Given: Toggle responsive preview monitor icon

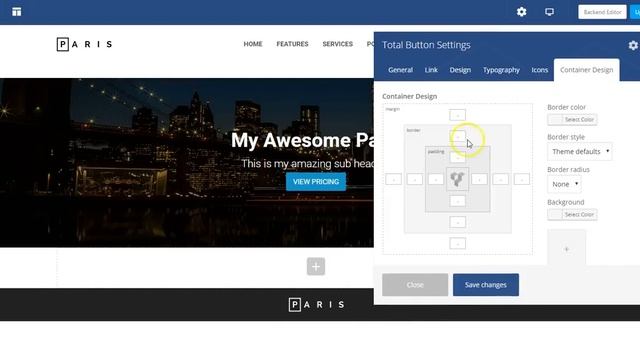Looking at the screenshot, I should click(549, 12).
